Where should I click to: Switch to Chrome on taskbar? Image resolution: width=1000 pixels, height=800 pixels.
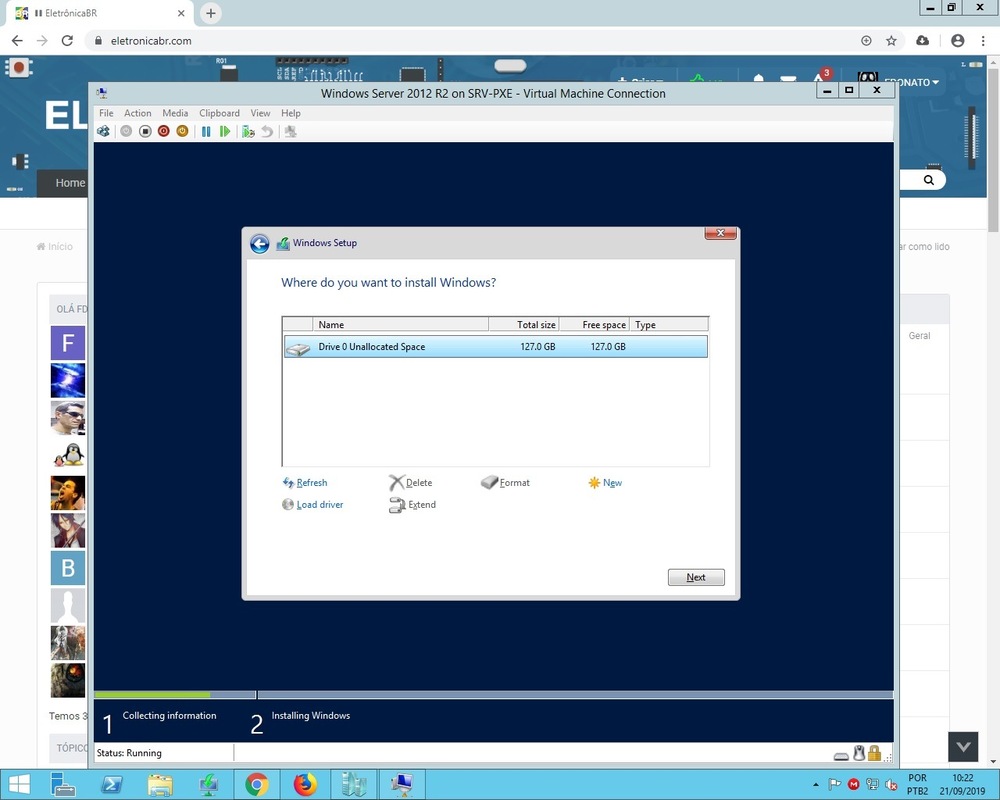pyautogui.click(x=257, y=785)
